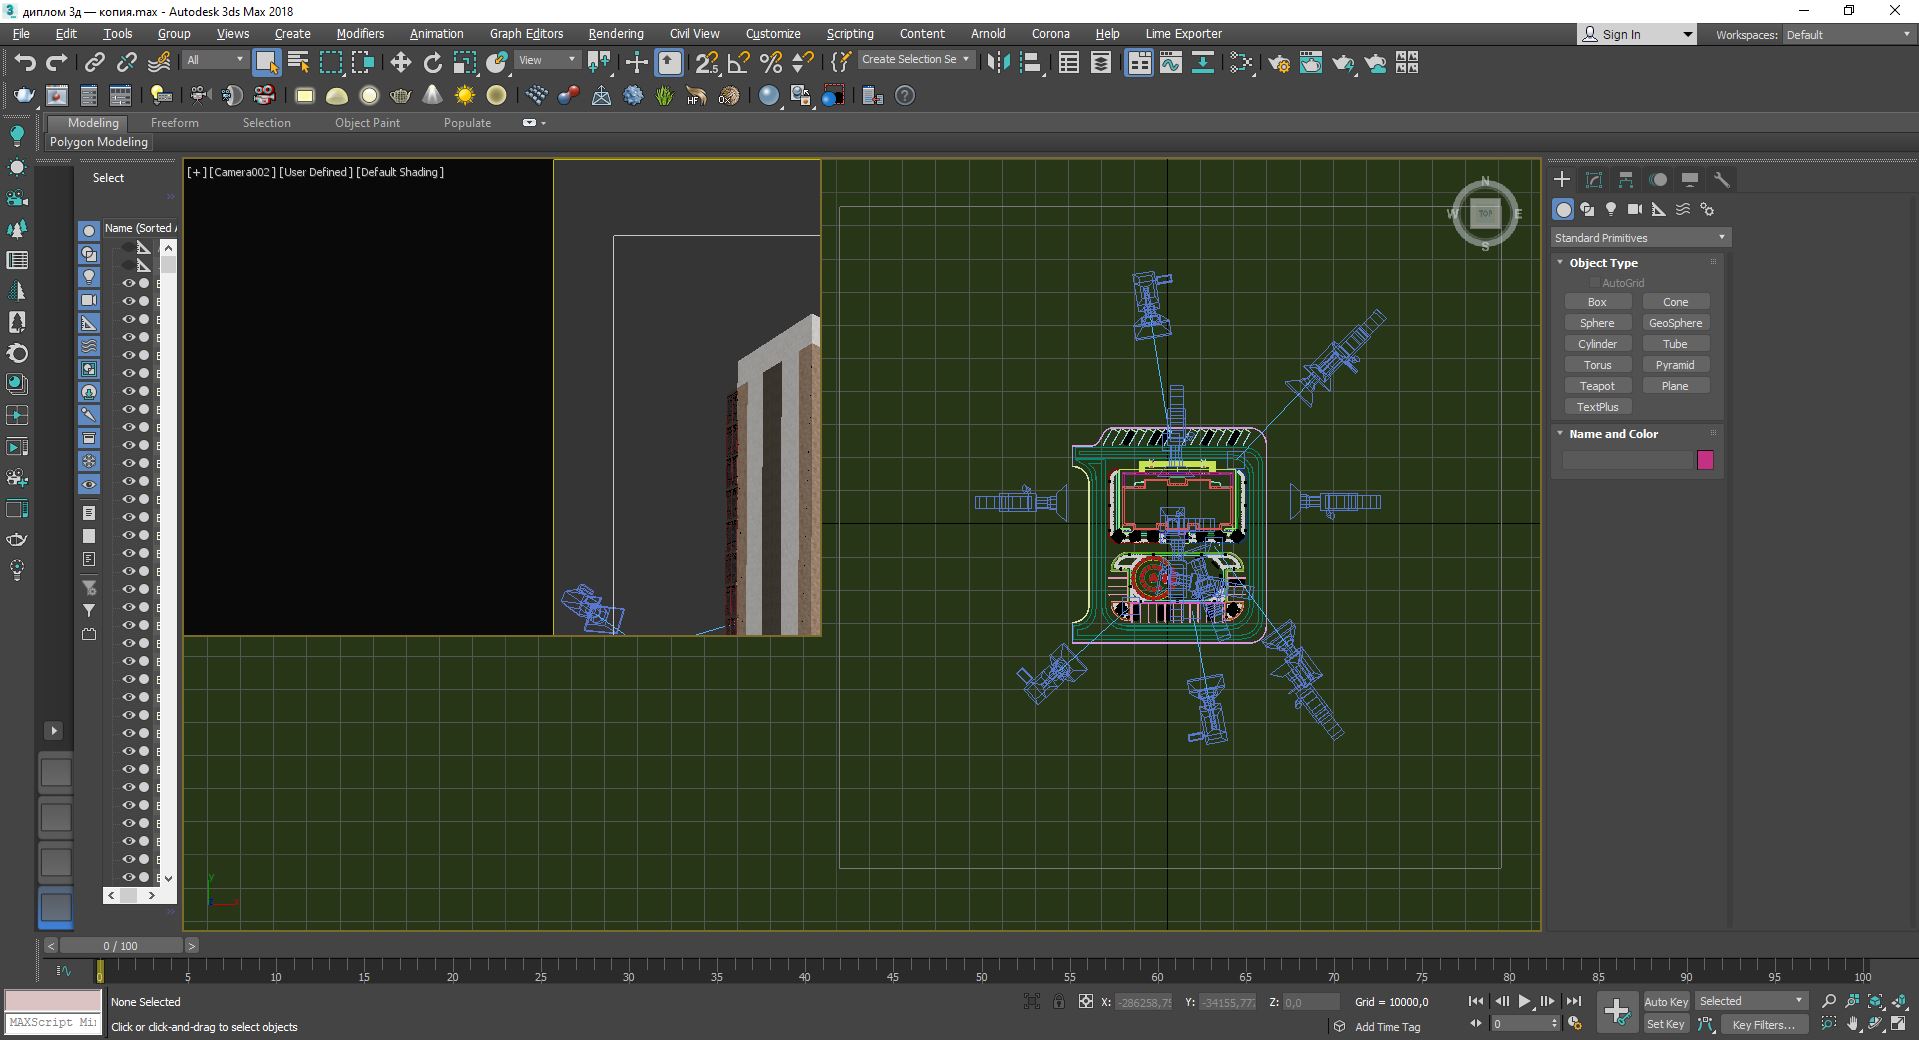The image size is (1919, 1040).
Task: Click the magenta object color swatch
Action: coord(1706,460)
